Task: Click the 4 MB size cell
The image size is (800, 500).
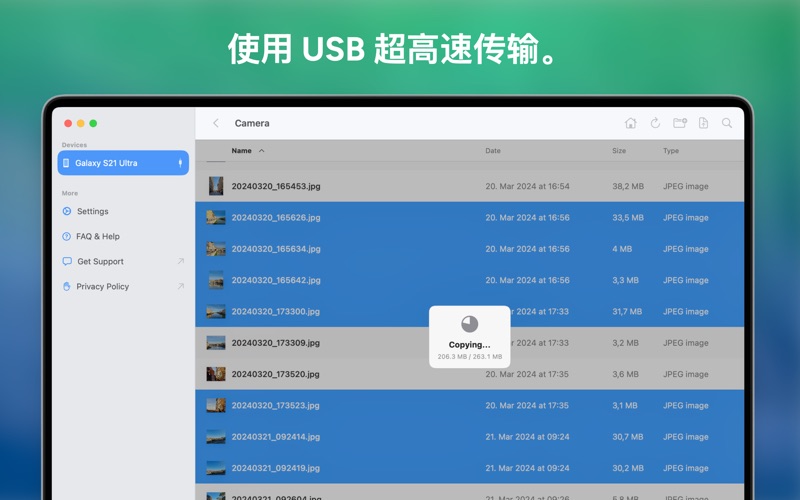Action: click(x=622, y=249)
